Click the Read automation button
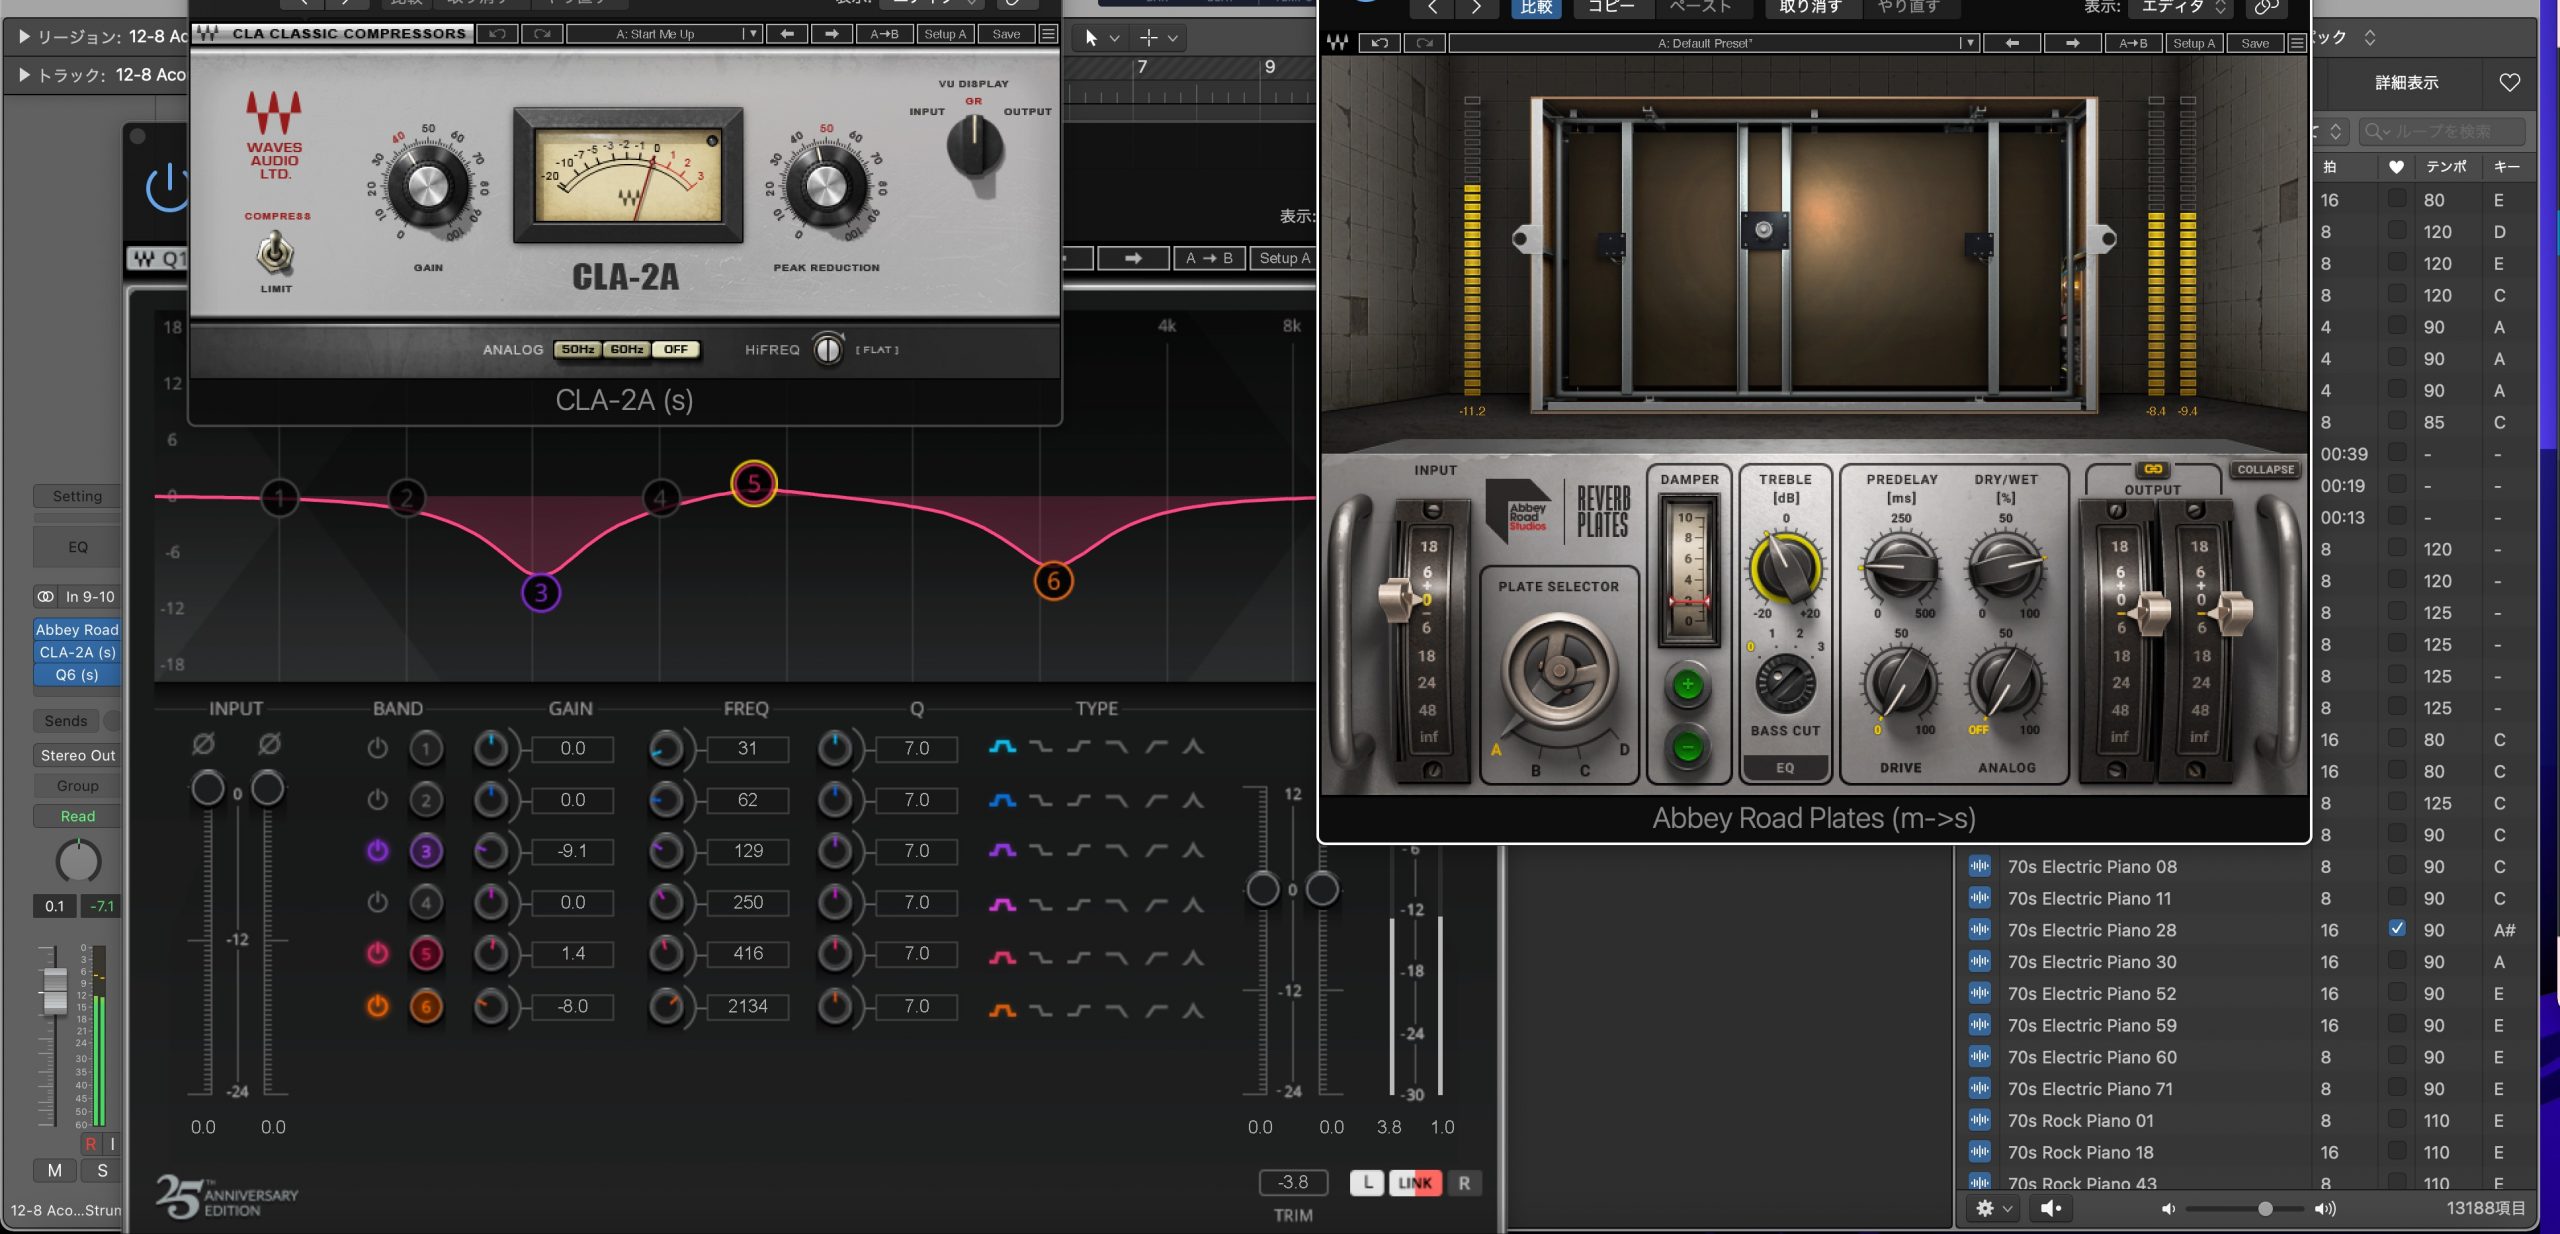The height and width of the screenshot is (1234, 2560). point(77,816)
